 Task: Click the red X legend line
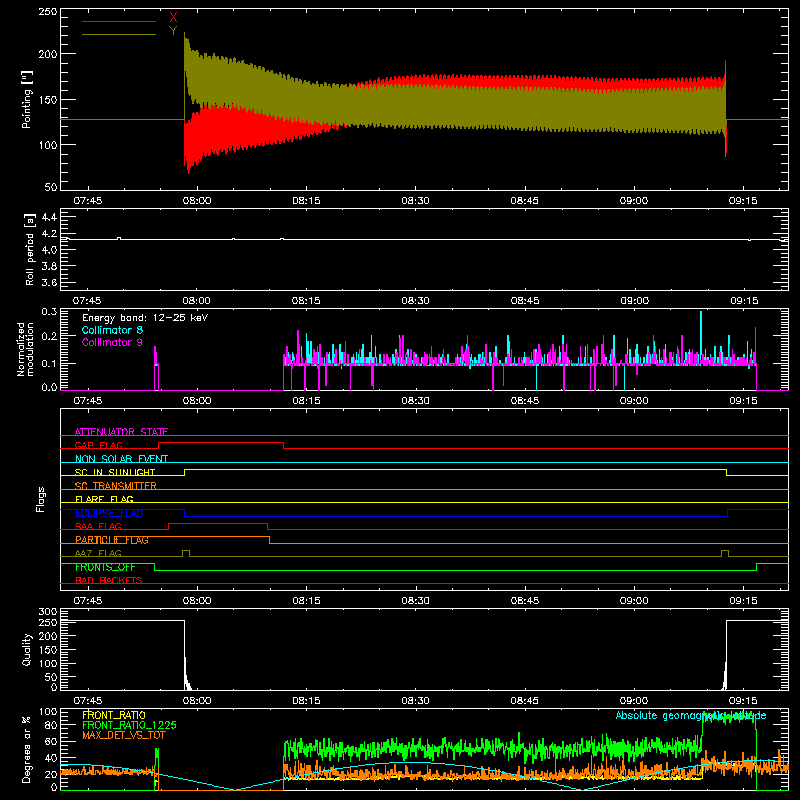(x=119, y=21)
